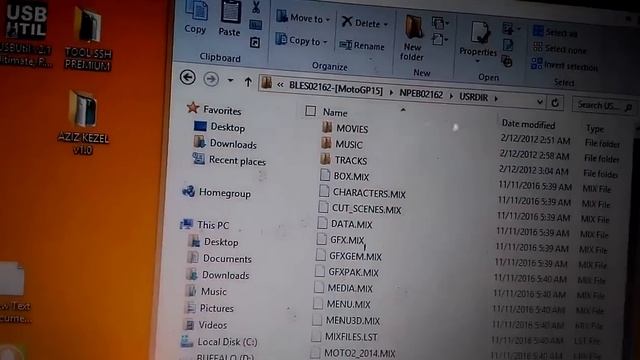Viewport: 640px width, 360px height.
Task: Select the TRACKS folder
Action: (x=351, y=160)
